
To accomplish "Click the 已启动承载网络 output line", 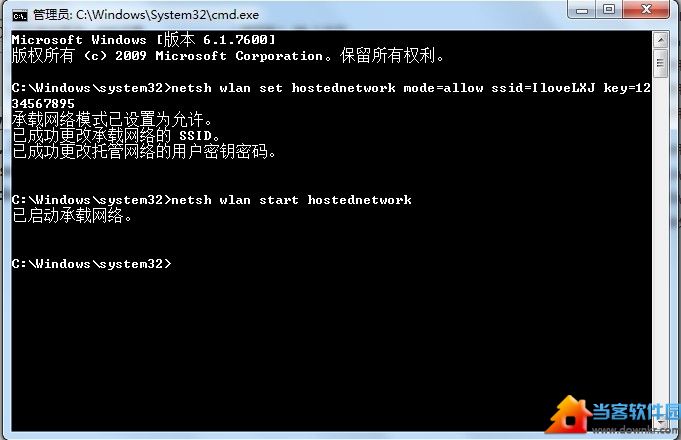I will [x=72, y=215].
